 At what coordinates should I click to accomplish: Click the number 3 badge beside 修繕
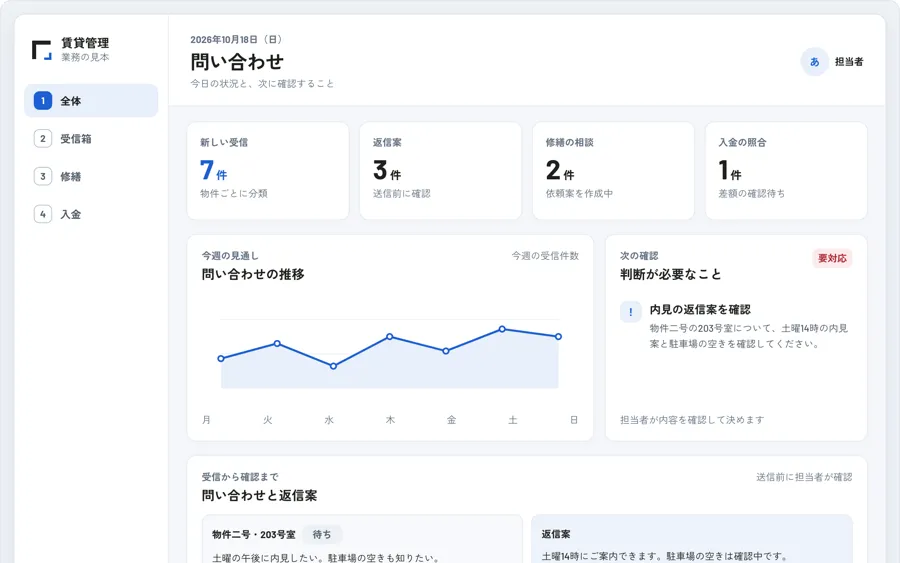click(x=42, y=176)
